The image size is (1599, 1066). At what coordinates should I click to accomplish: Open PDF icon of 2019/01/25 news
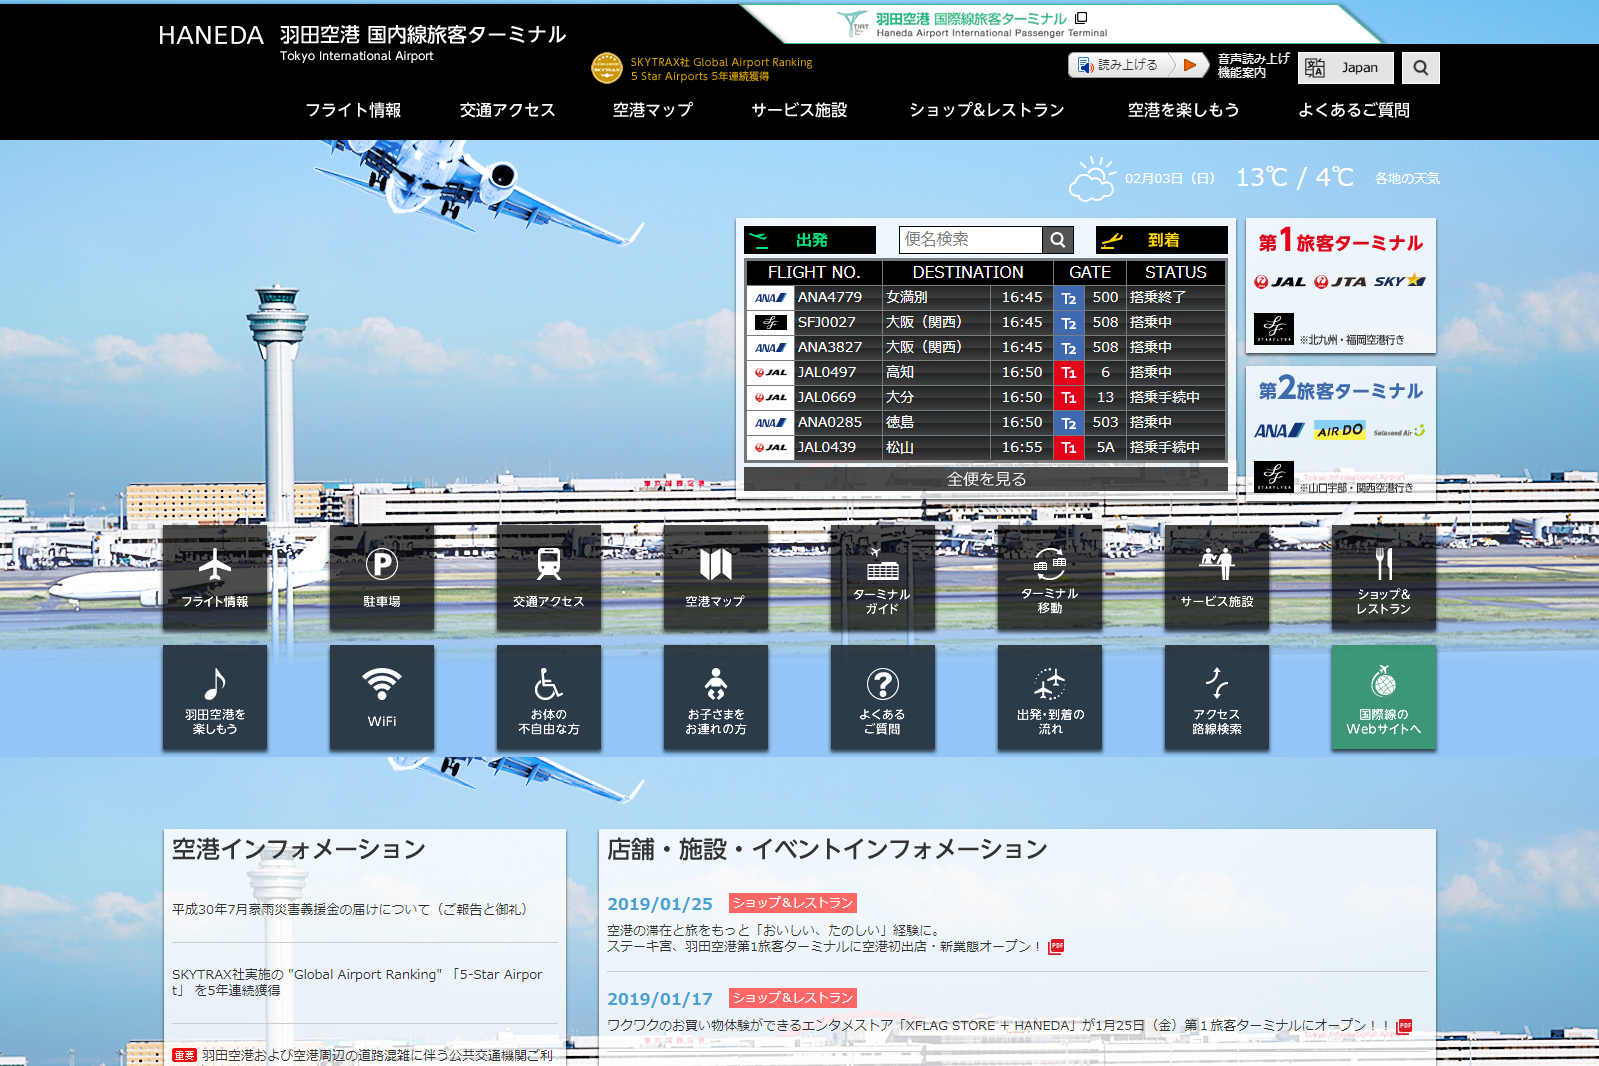coord(1056,946)
